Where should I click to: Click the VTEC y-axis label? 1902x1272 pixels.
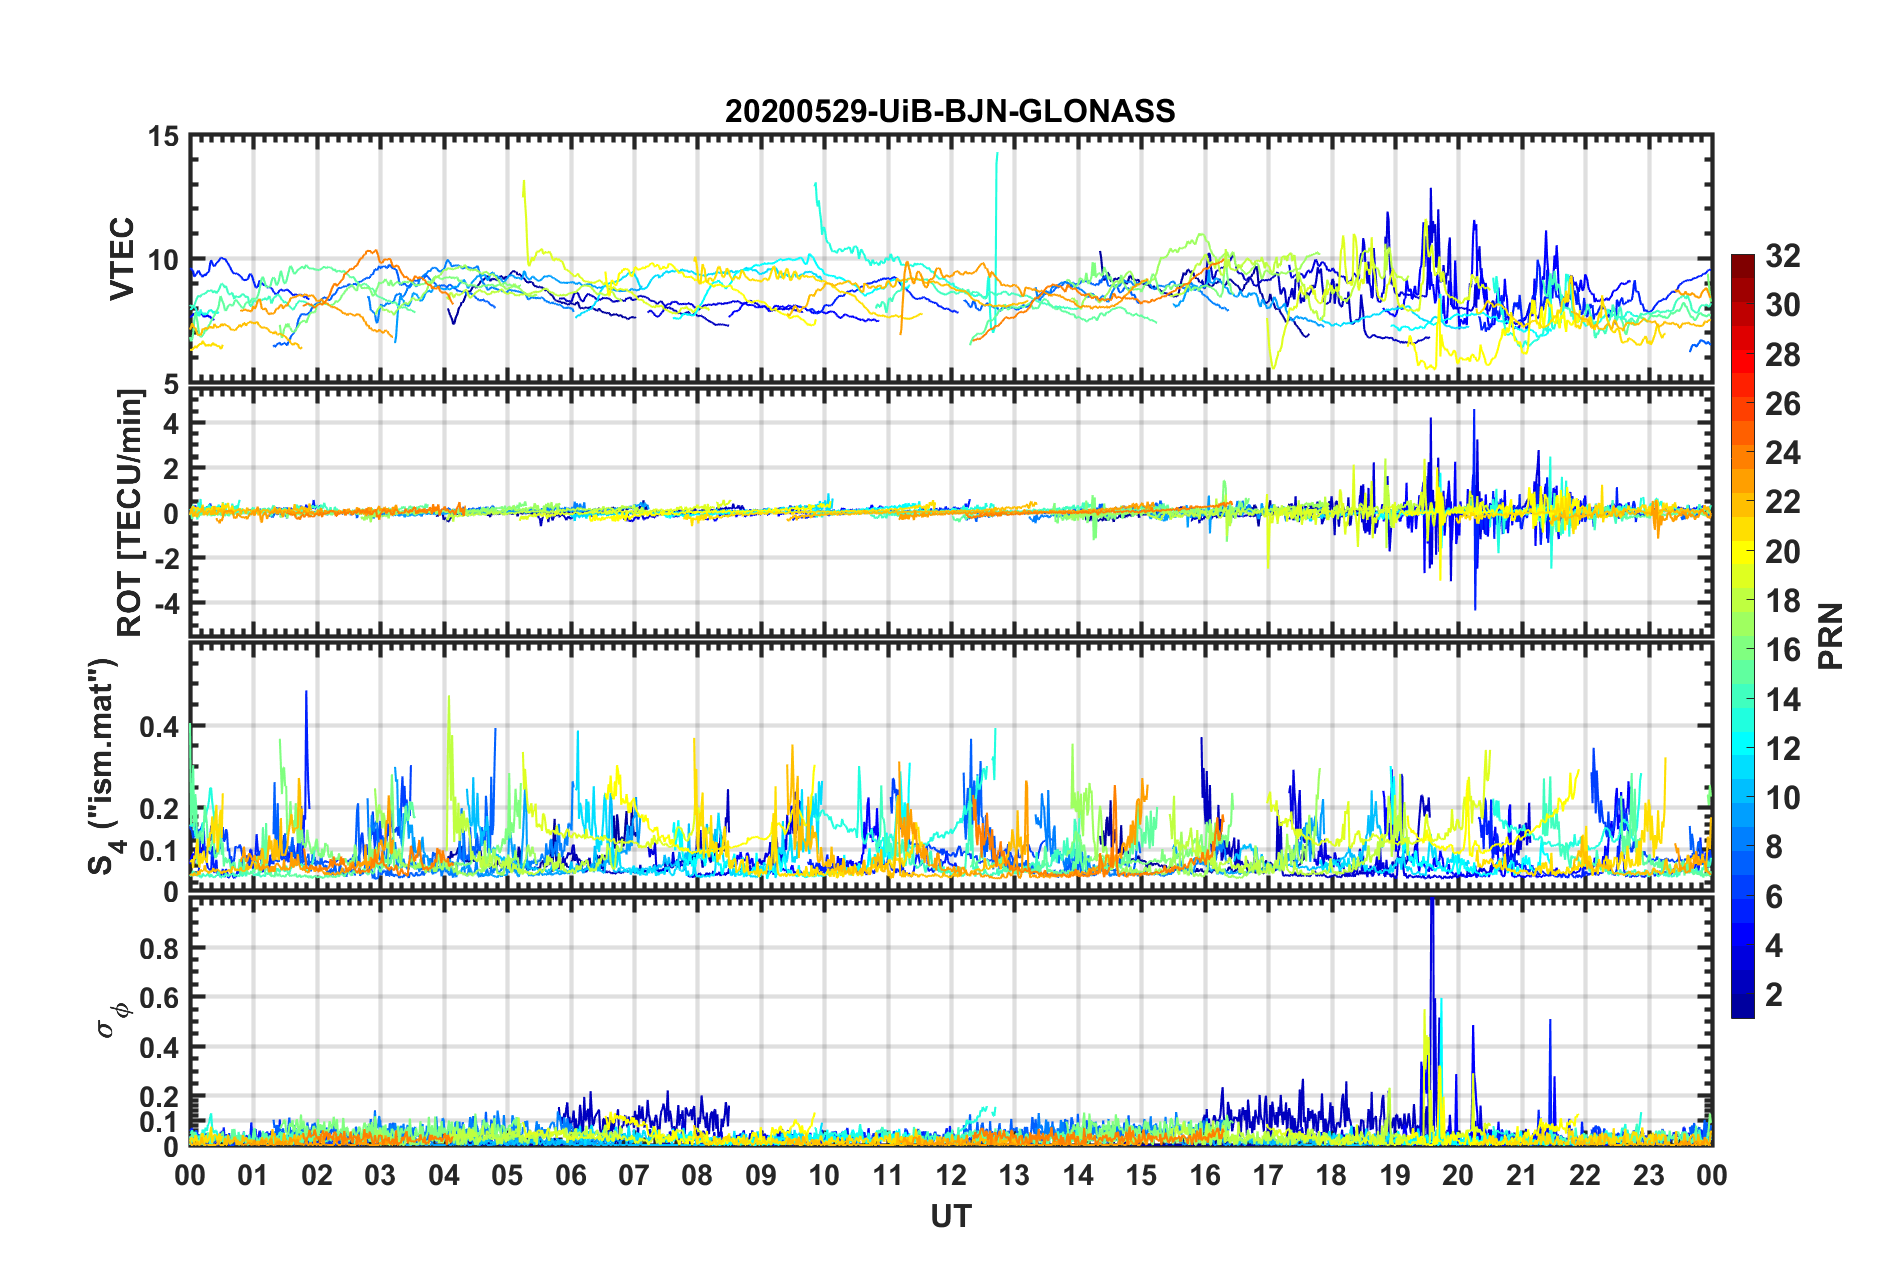tap(122, 258)
